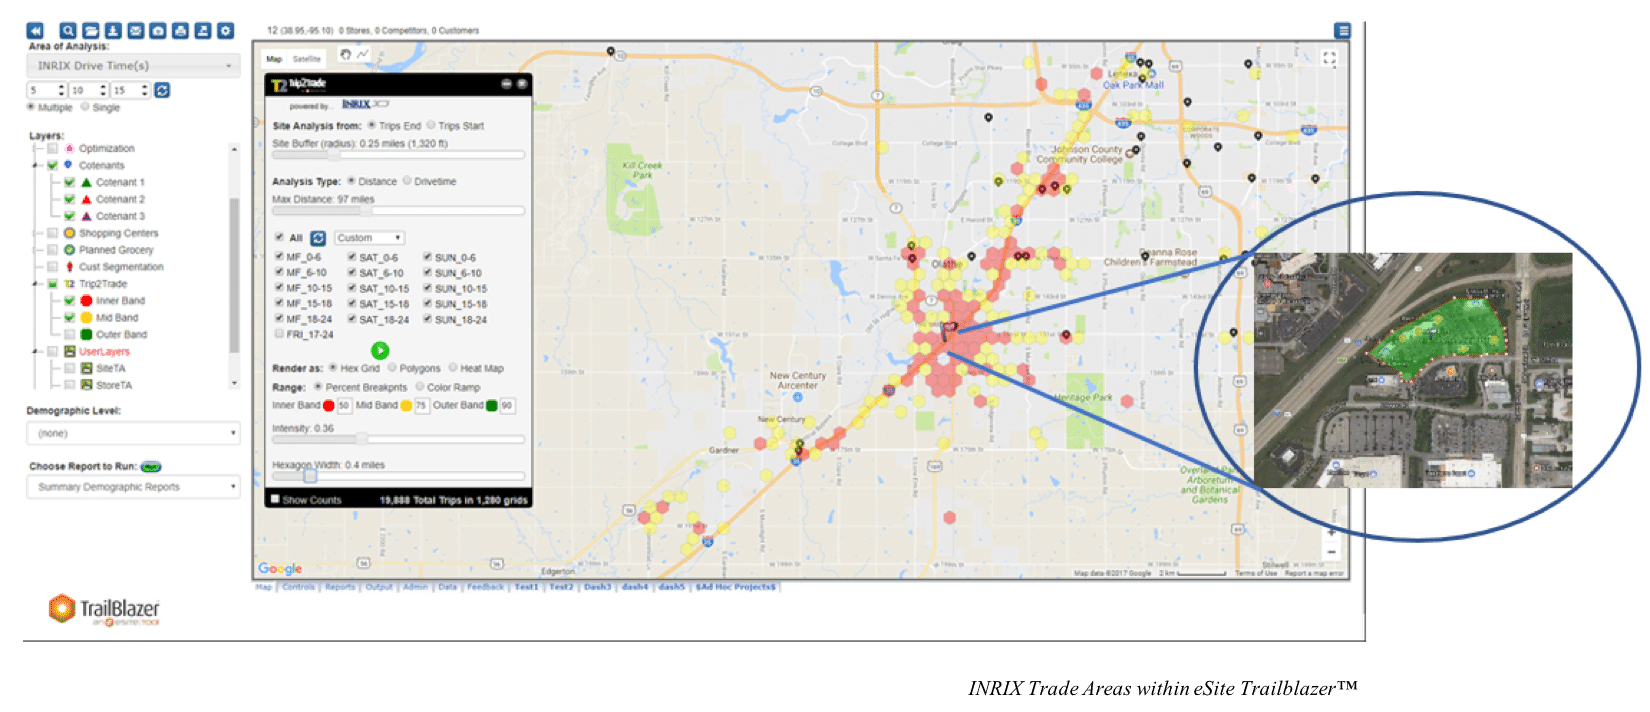Screen dimensions: 1650x712
Task: Refresh the drive time values
Action: (x=162, y=90)
